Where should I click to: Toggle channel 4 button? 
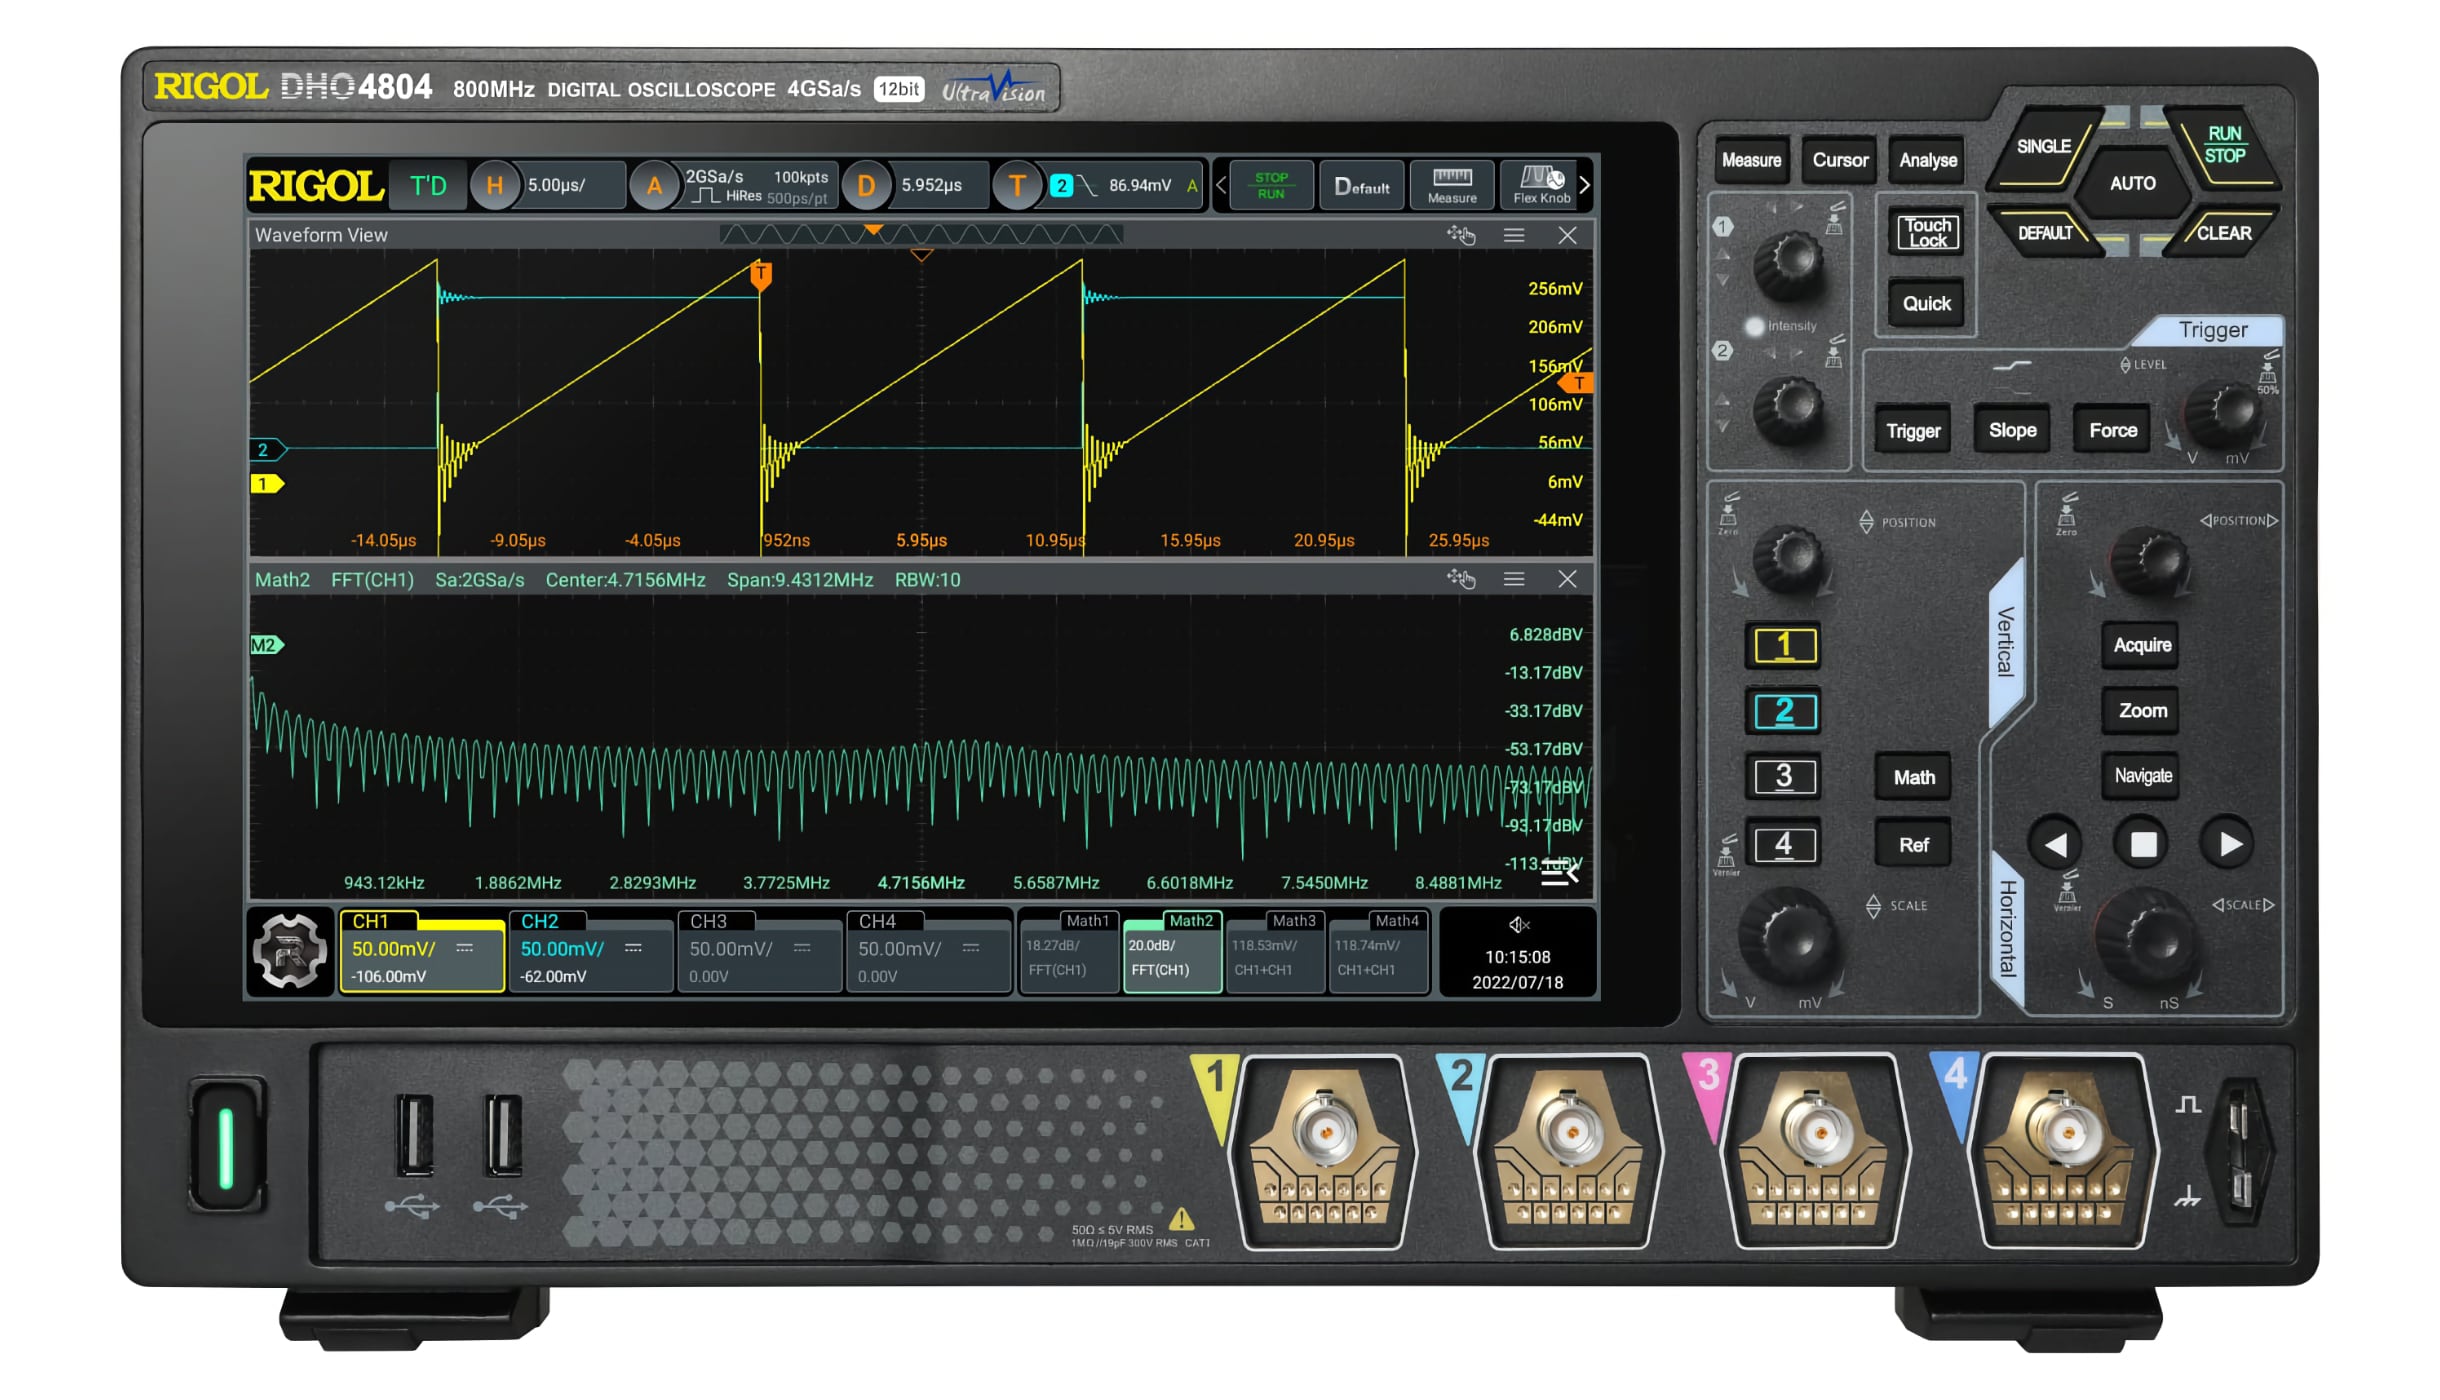click(1784, 845)
